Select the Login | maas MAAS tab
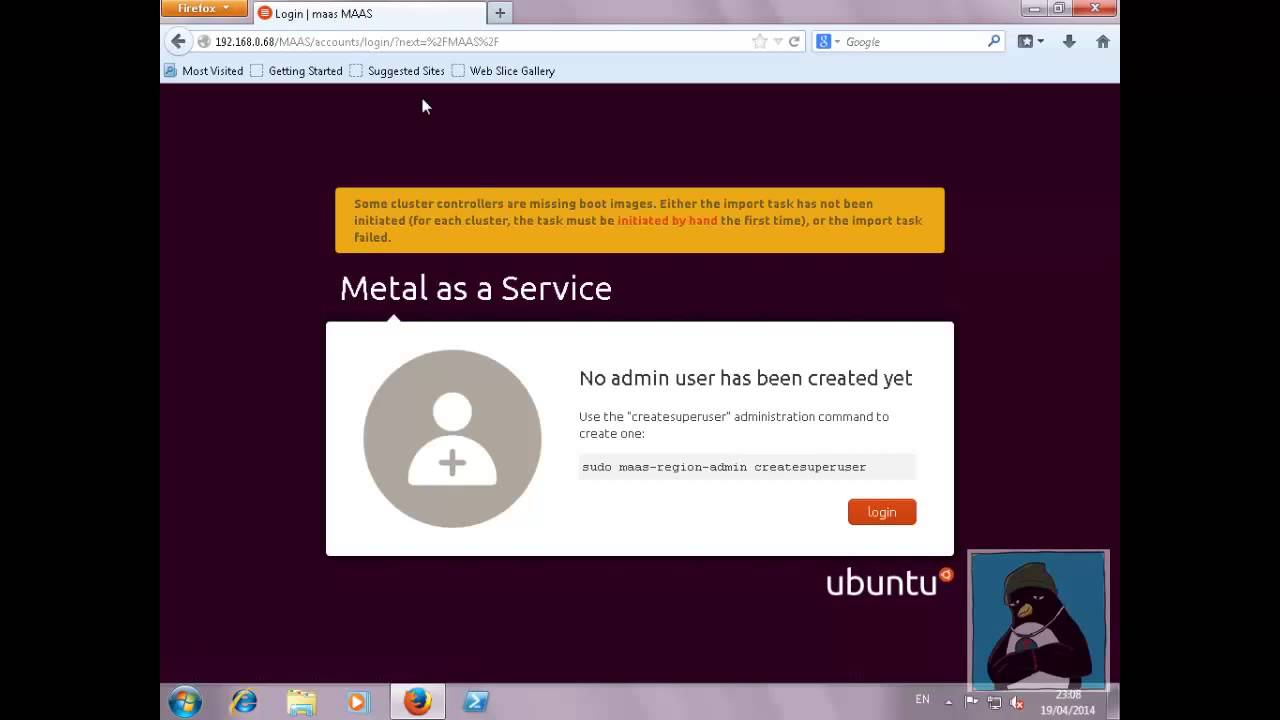 [x=368, y=13]
